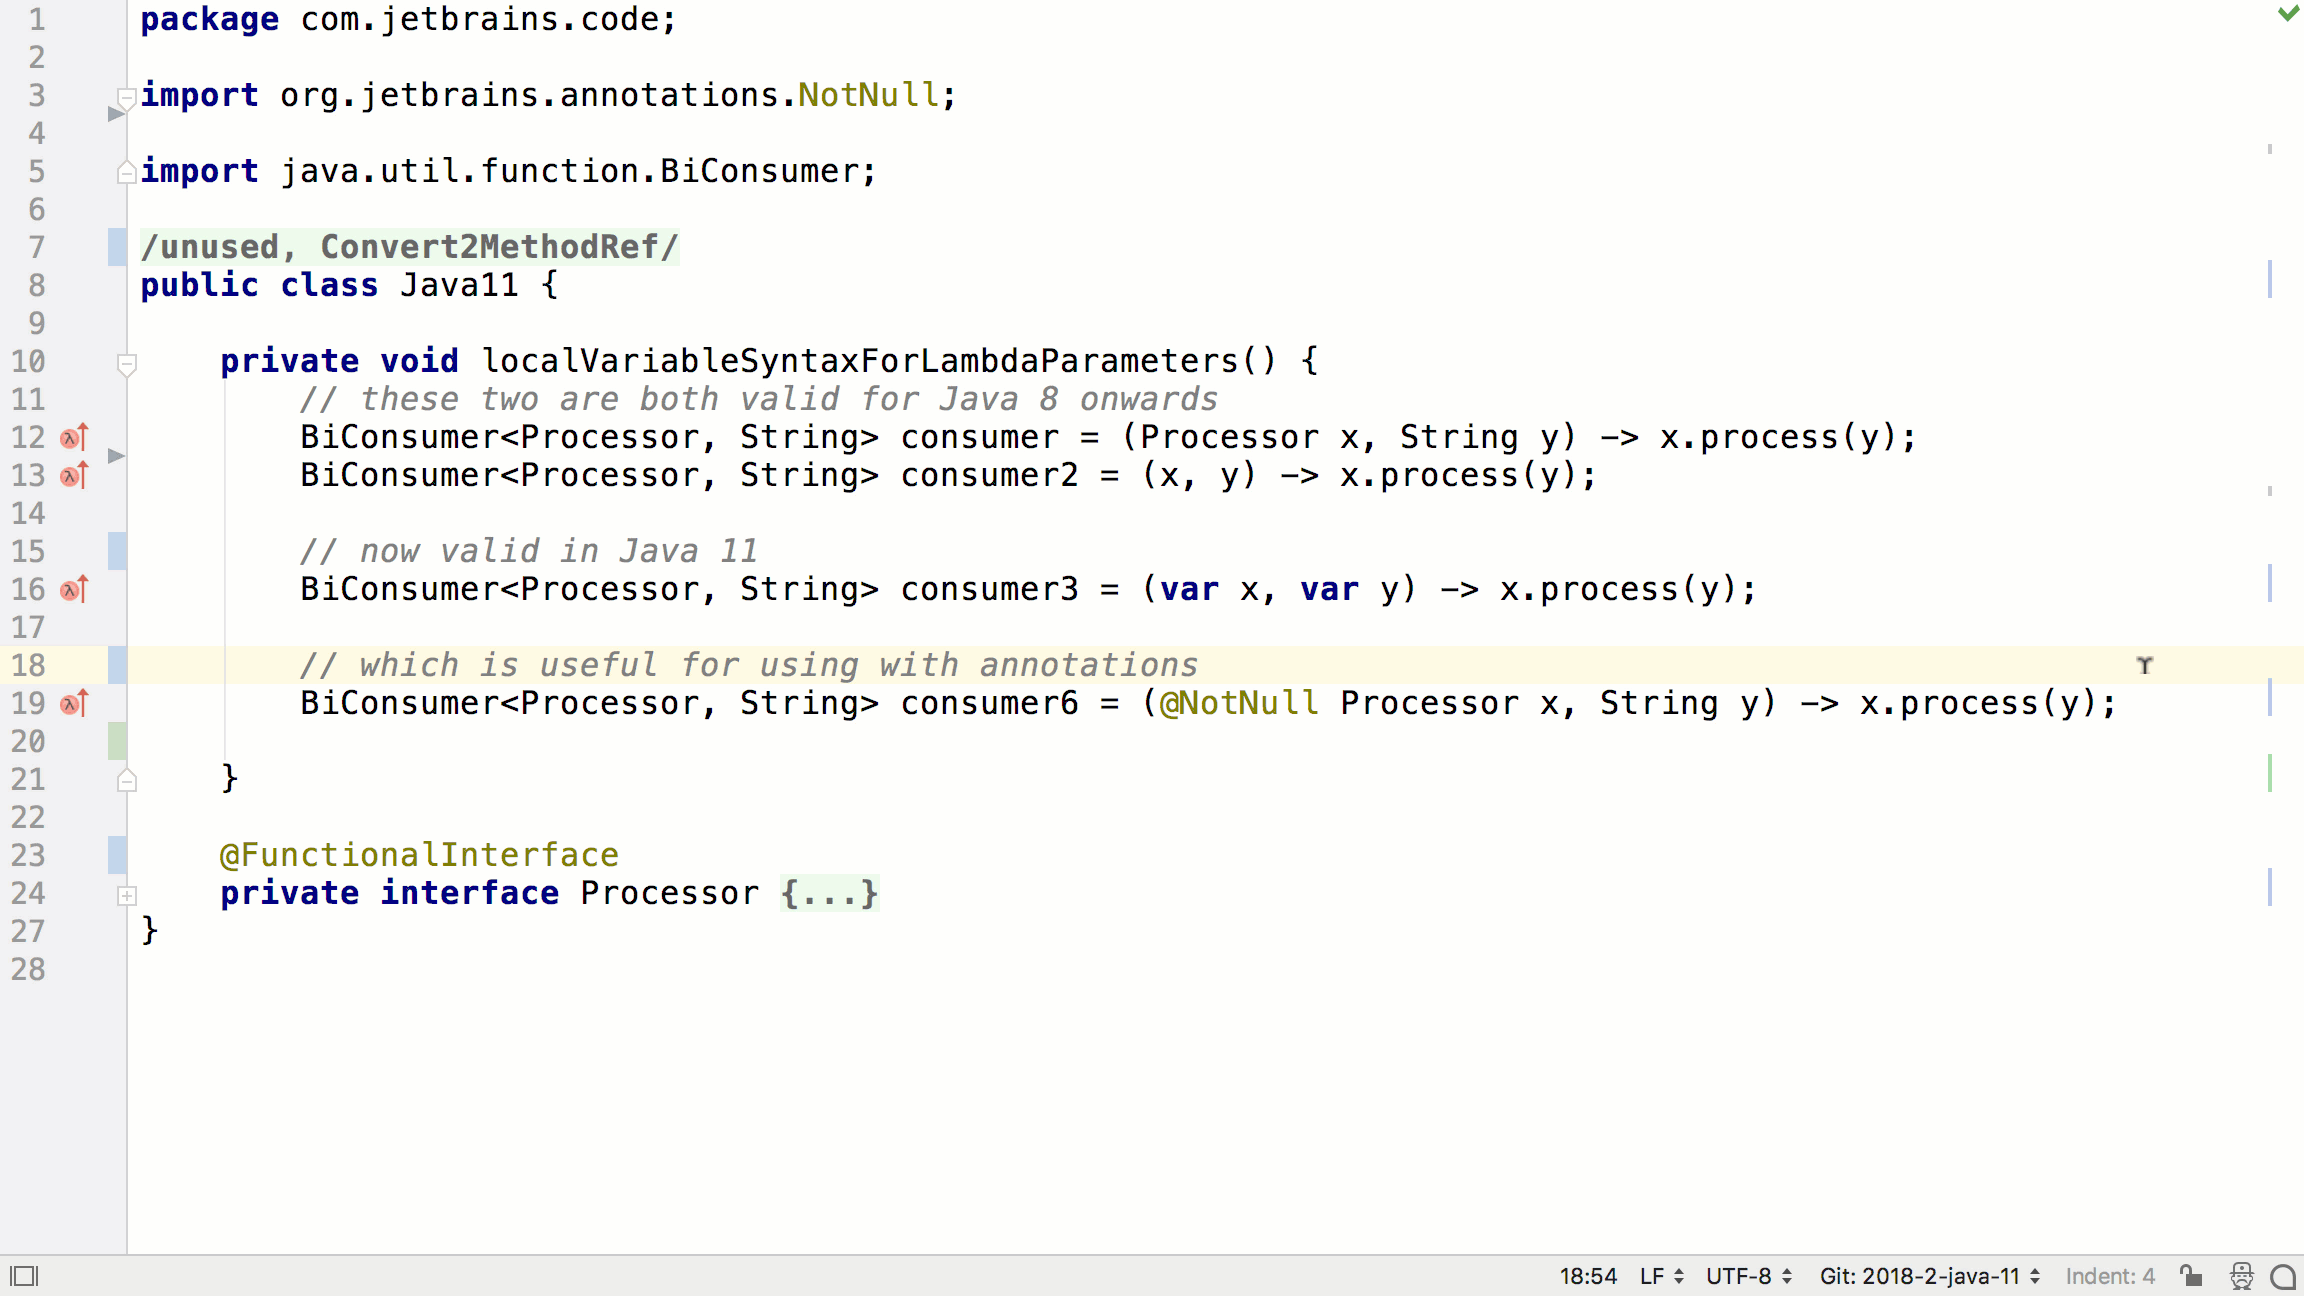Click the gray arrow gutter marker near line 13

tap(117, 458)
